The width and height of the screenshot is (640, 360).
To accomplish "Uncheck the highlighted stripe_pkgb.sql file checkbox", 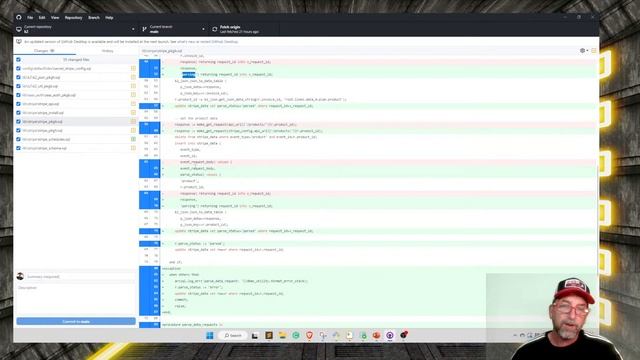I will pyautogui.click(x=18, y=122).
